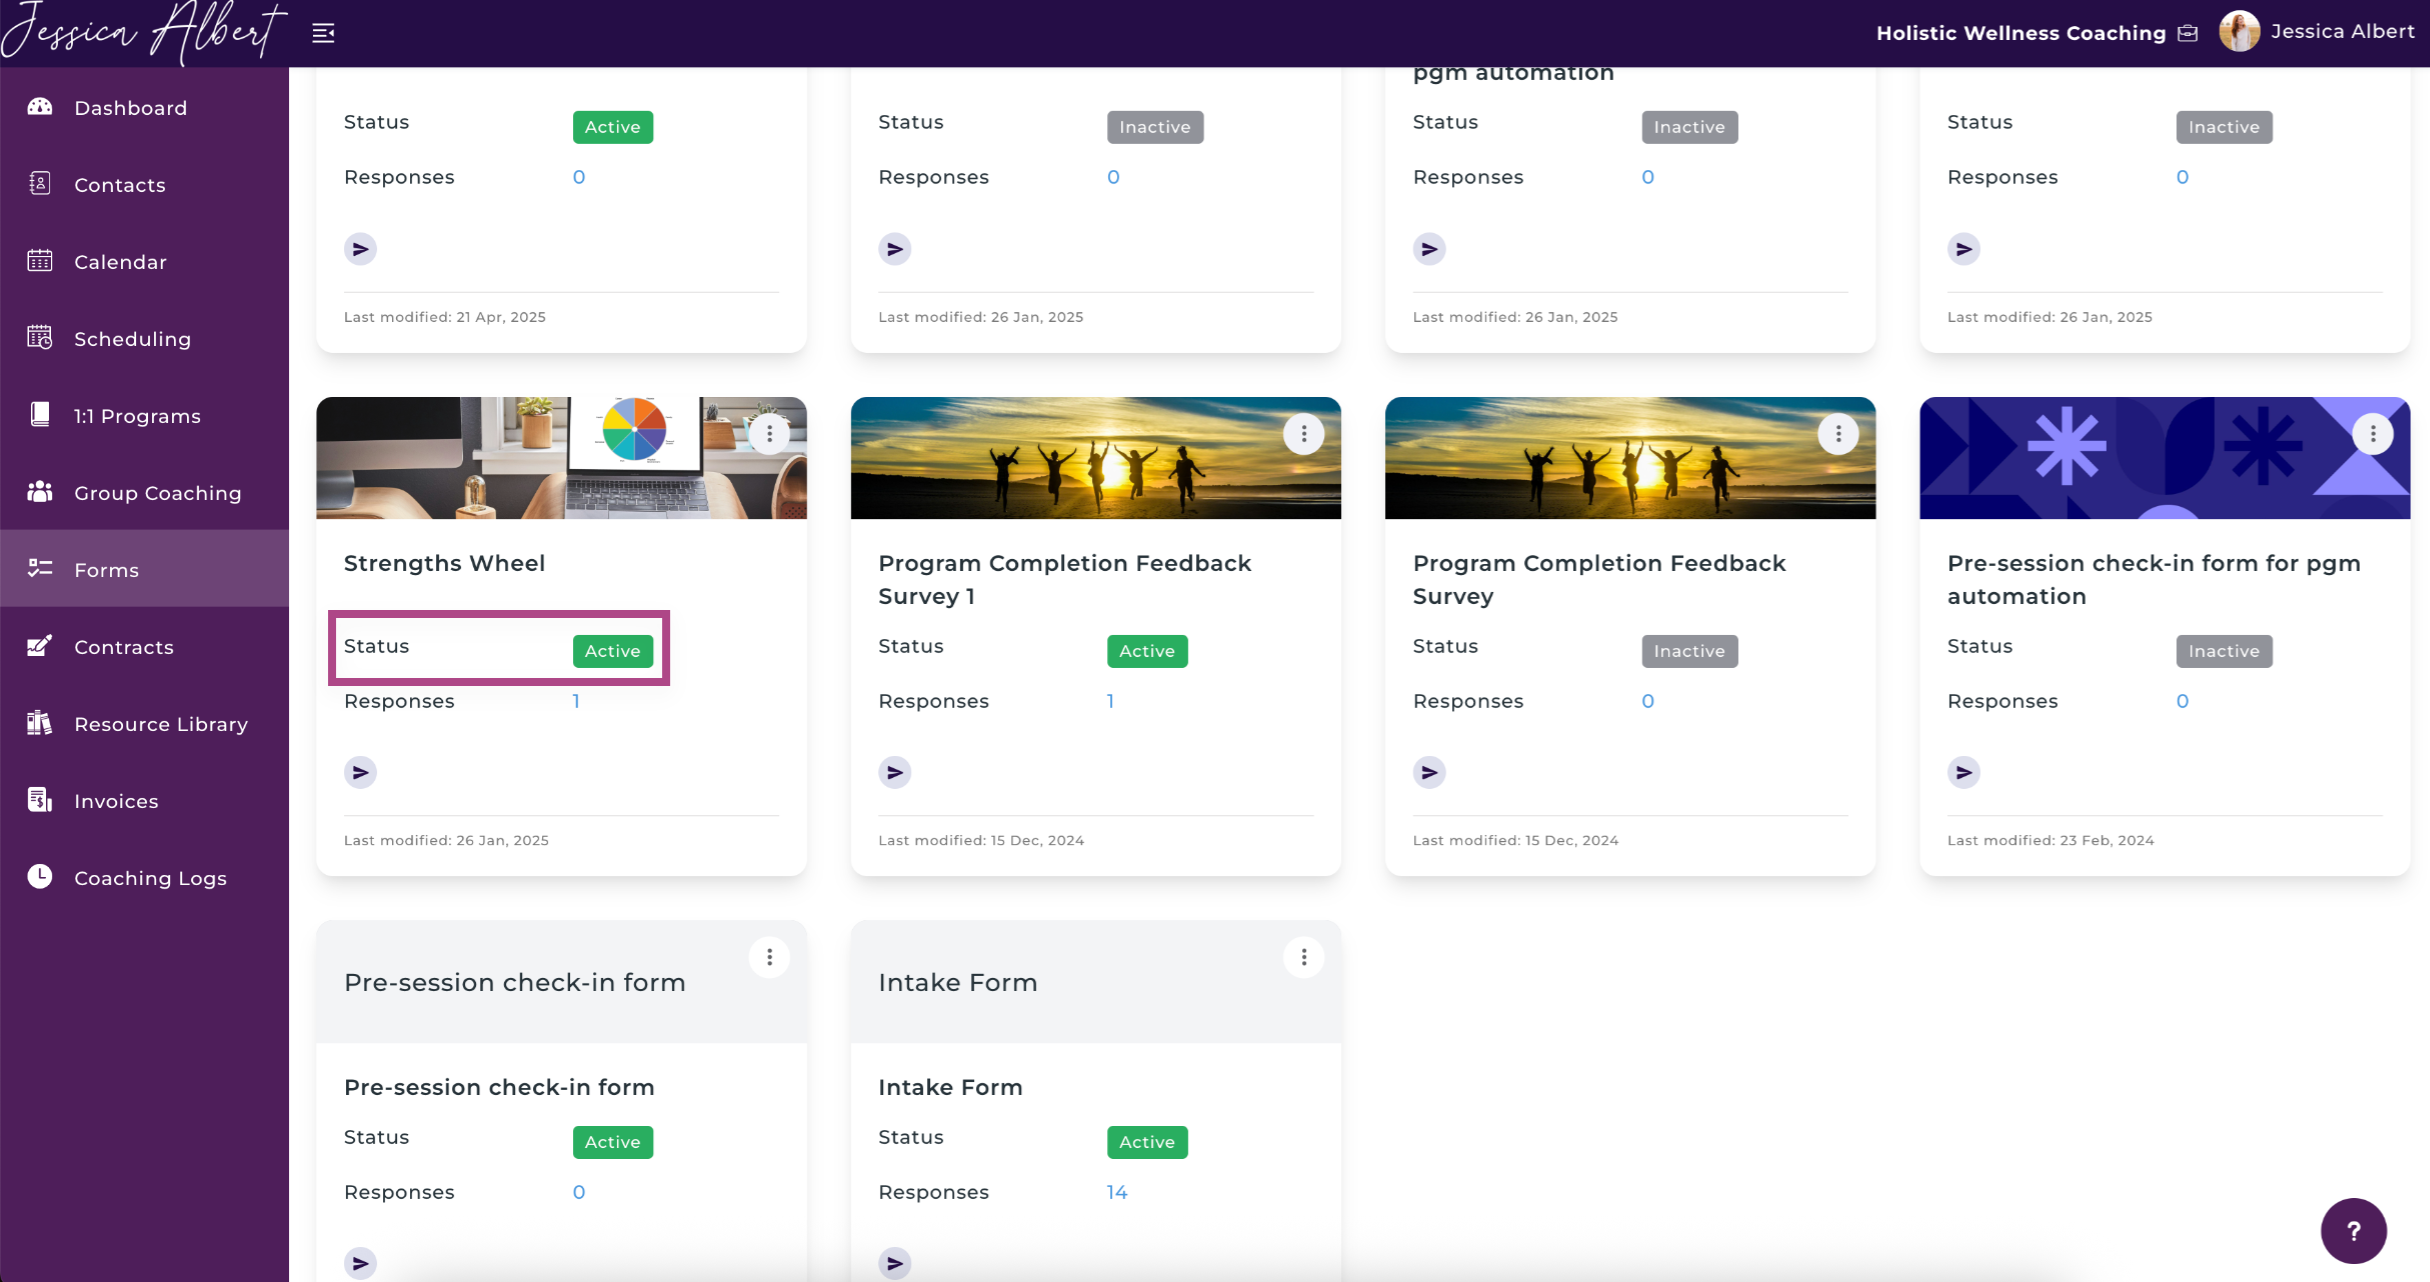
Task: Click Active status badge on Strengths Wheel
Action: pyautogui.click(x=613, y=651)
